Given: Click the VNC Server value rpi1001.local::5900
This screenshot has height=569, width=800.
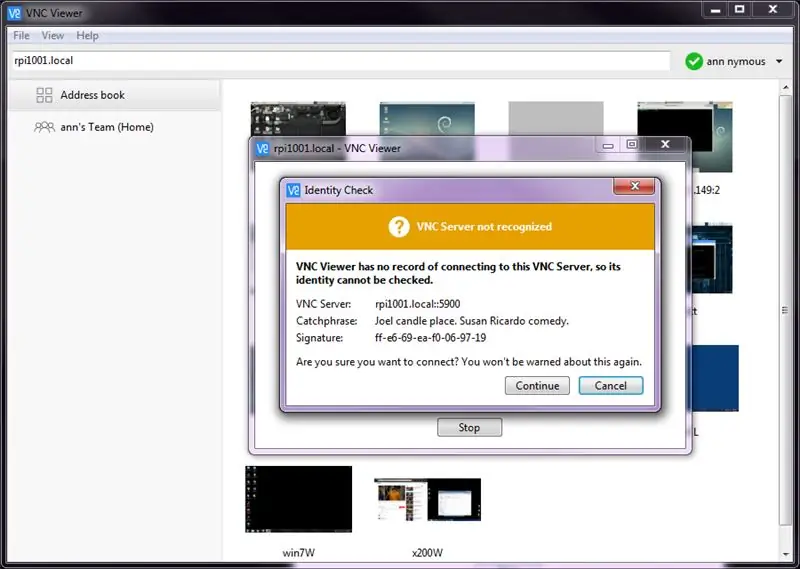Looking at the screenshot, I should [417, 304].
